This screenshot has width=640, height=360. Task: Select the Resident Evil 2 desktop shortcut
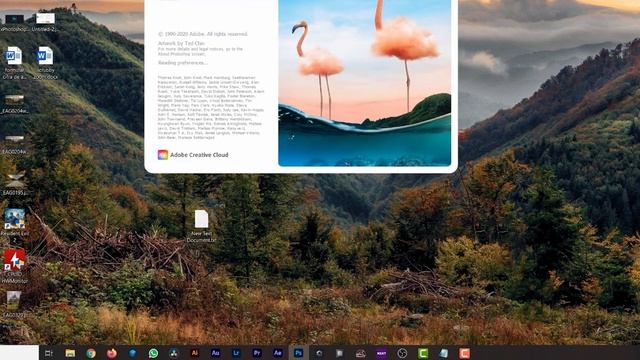(x=14, y=225)
